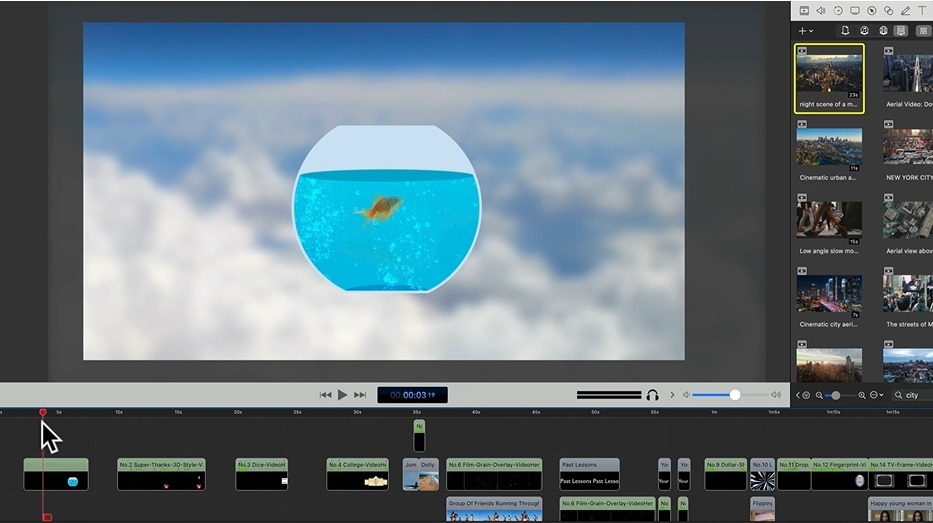This screenshot has height=523, width=933.
Task: Select the pencil annotation icon
Action: click(905, 11)
